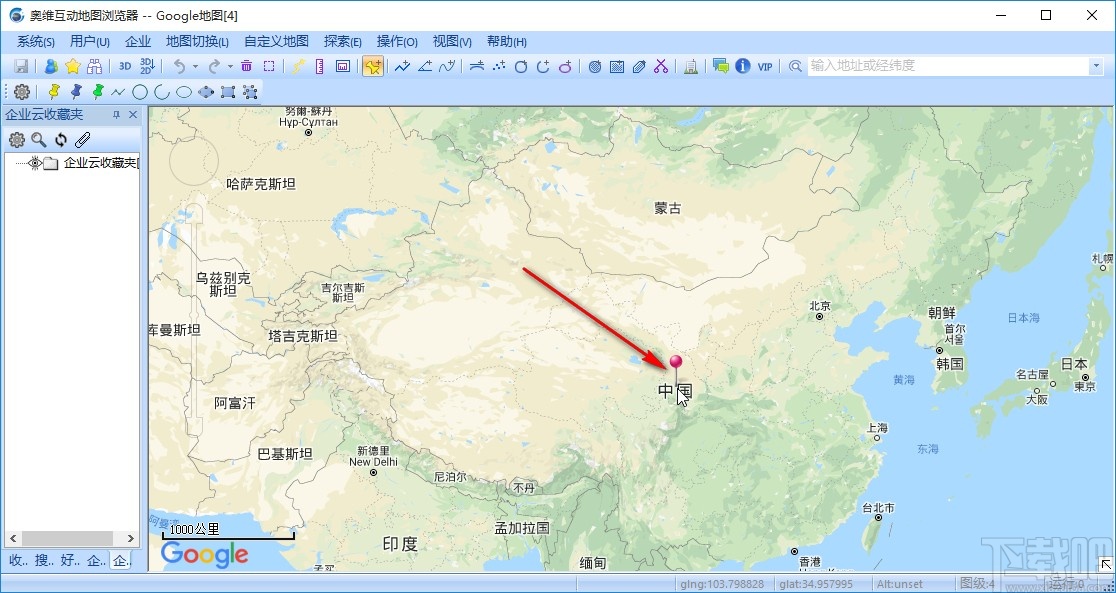
Task: Select the green pushpin tool
Action: coord(96,91)
